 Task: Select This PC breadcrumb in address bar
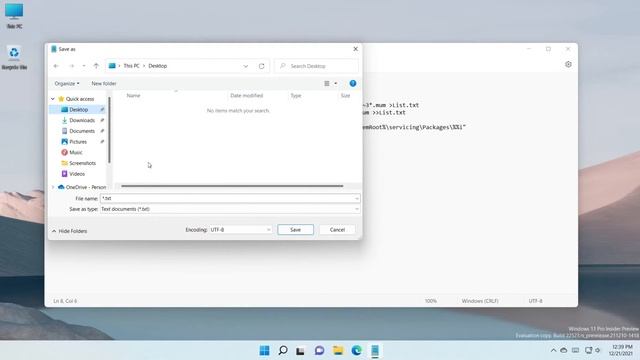click(x=131, y=66)
